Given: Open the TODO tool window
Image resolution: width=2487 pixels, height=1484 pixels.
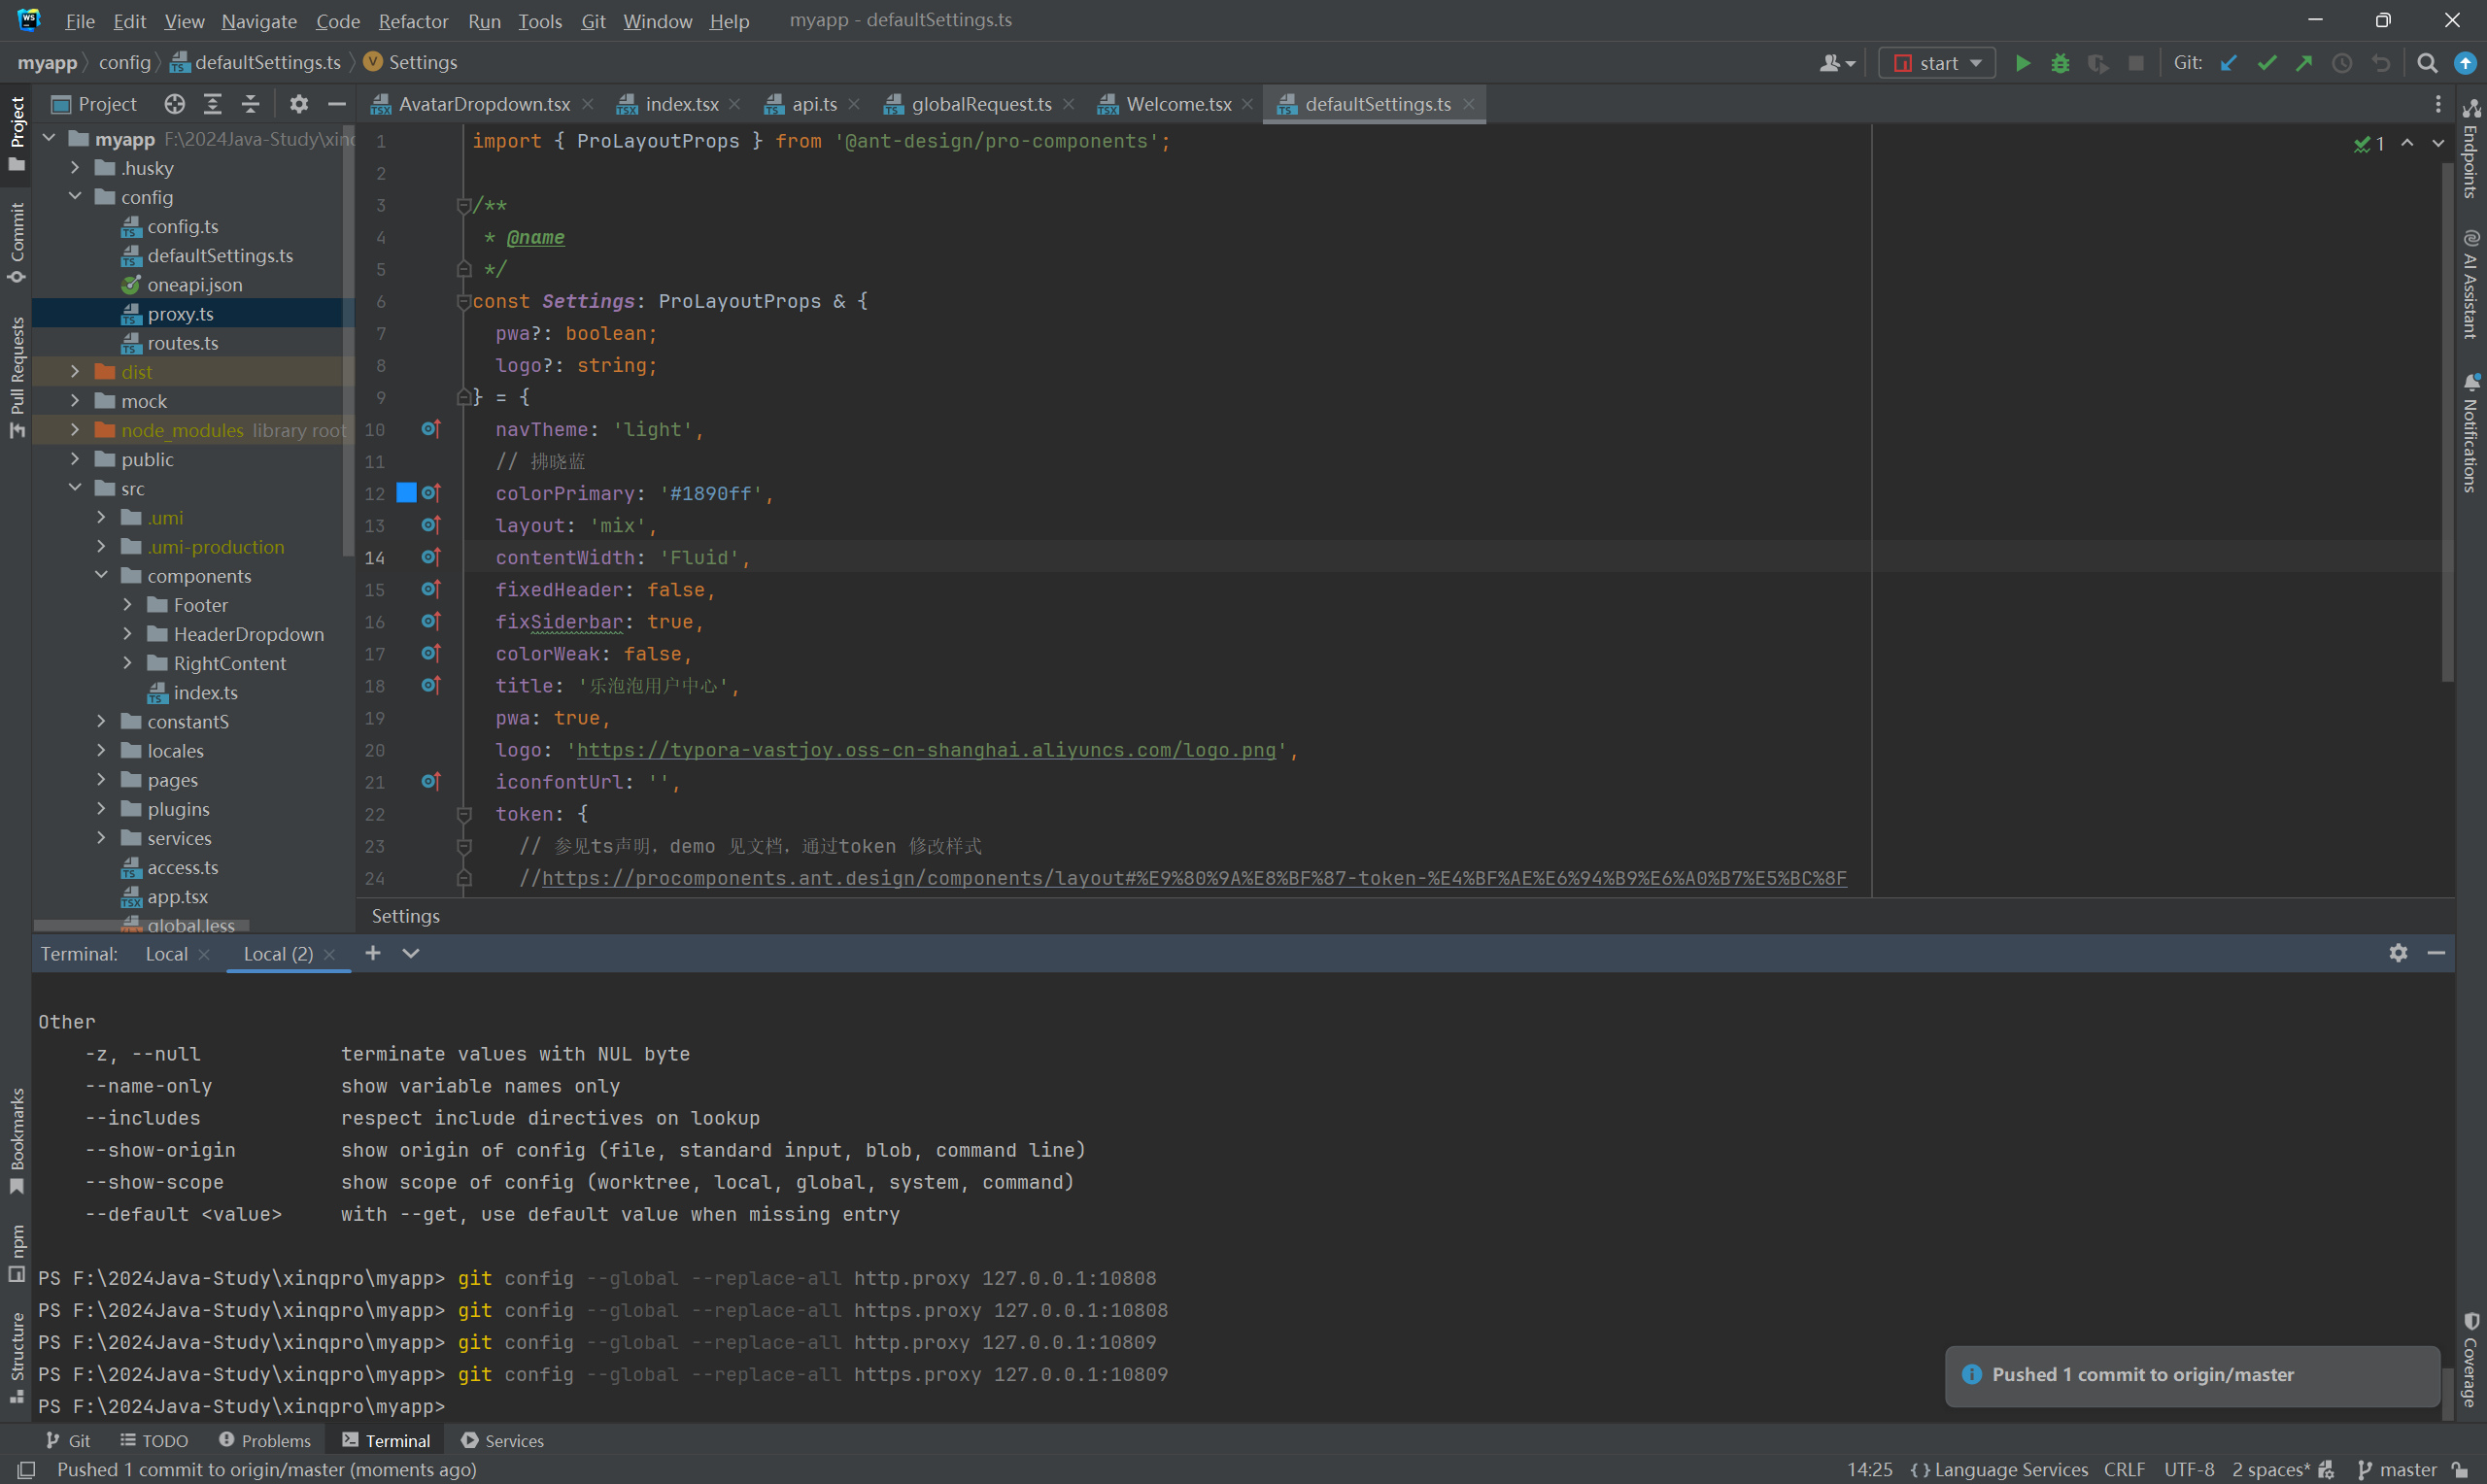Looking at the screenshot, I should 154,1441.
